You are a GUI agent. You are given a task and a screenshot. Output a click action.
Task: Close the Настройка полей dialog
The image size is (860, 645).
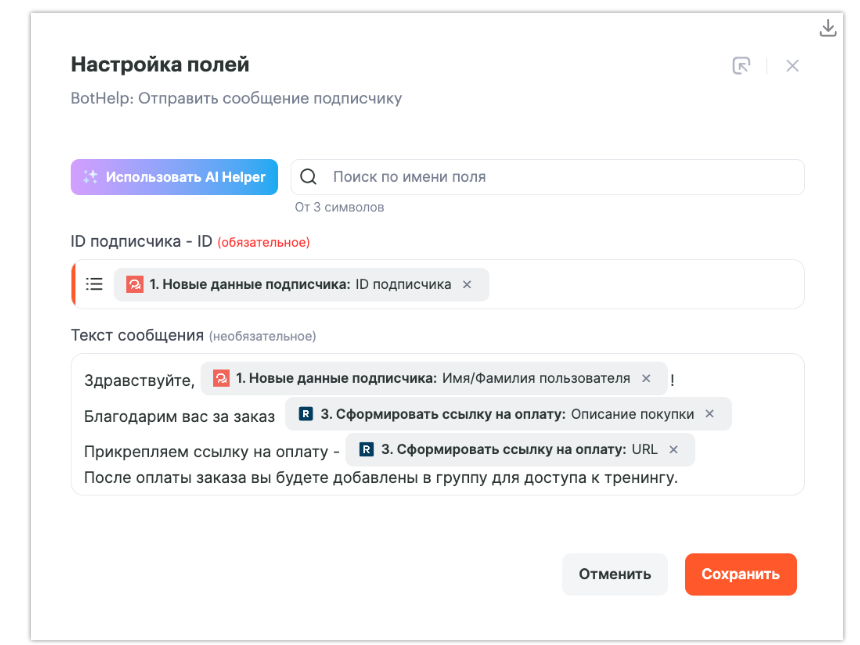click(x=792, y=66)
